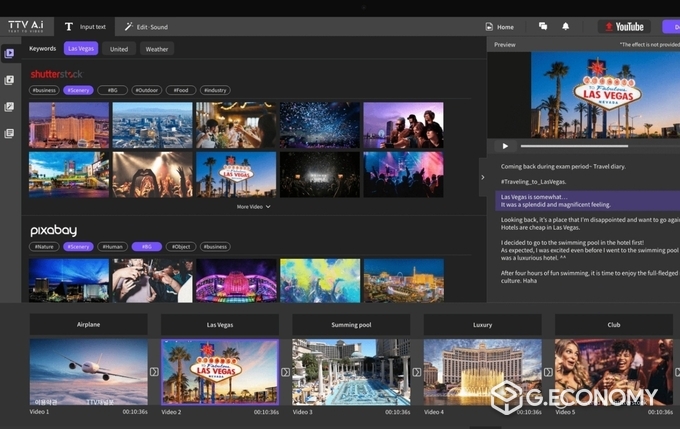Select Shutterstock blue confetti thumbnail
This screenshot has width=680, height=429.
(x=320, y=125)
